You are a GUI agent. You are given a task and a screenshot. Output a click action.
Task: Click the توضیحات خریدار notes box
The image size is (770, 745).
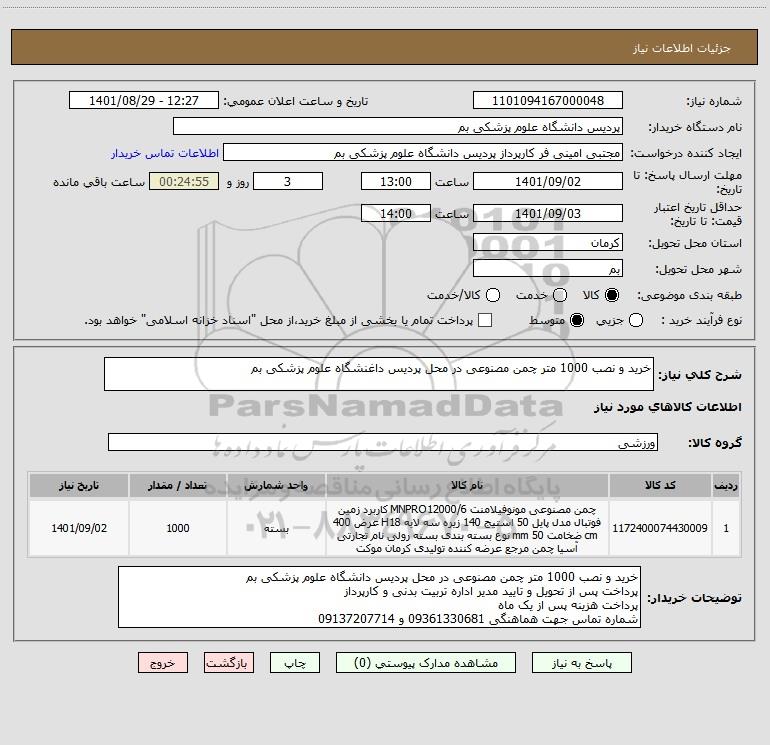pyautogui.click(x=379, y=597)
